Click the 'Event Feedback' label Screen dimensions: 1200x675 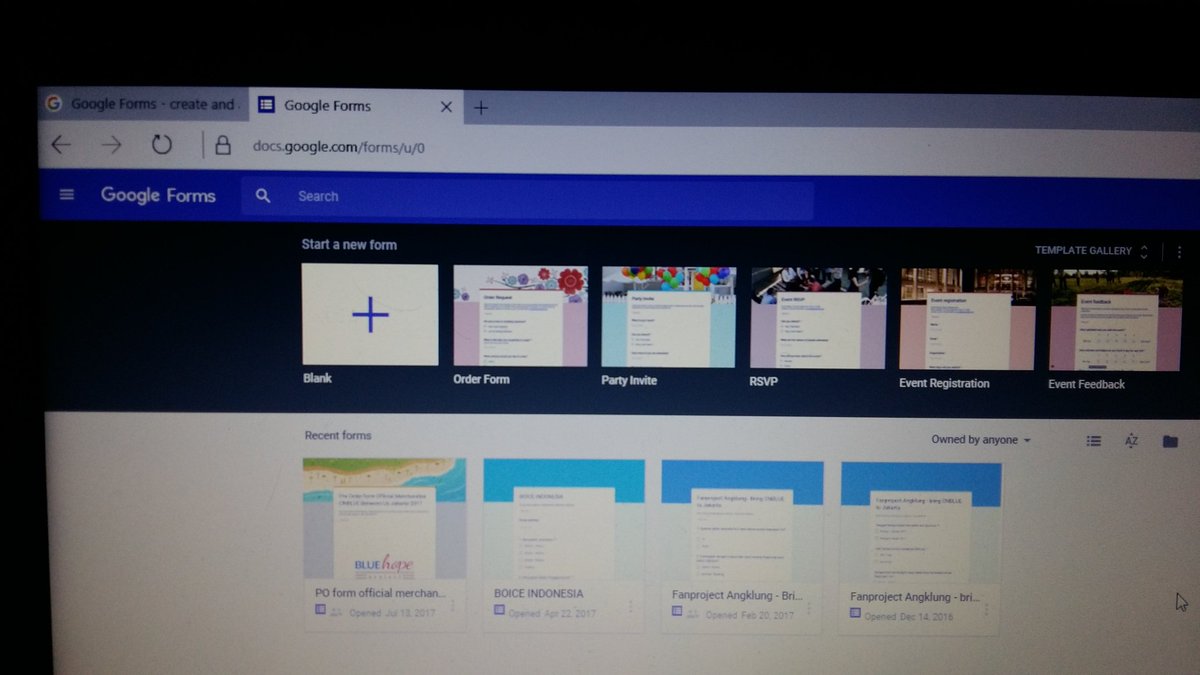point(1086,384)
